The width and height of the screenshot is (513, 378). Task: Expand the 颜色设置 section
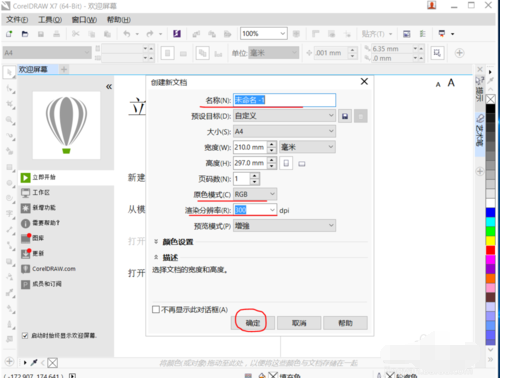pyautogui.click(x=178, y=242)
